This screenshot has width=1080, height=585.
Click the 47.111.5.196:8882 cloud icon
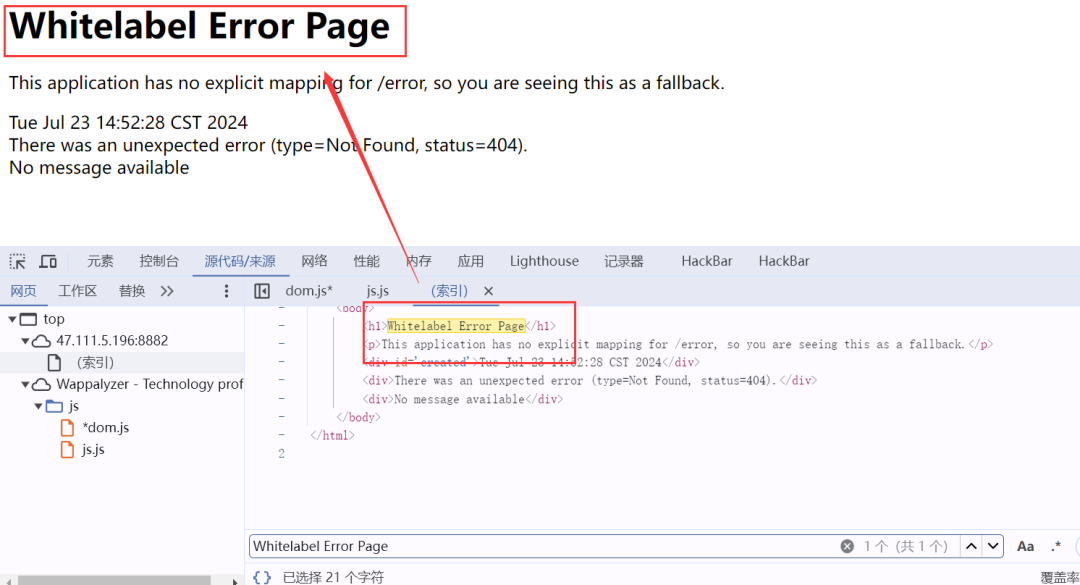click(x=41, y=341)
